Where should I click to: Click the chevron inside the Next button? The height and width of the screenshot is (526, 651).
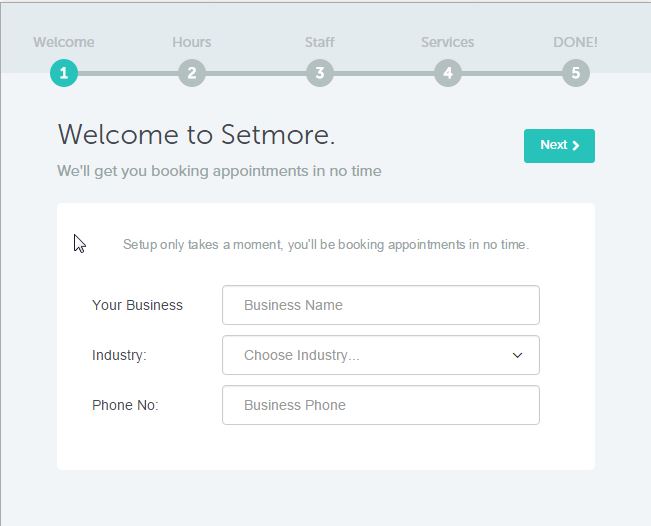click(575, 145)
